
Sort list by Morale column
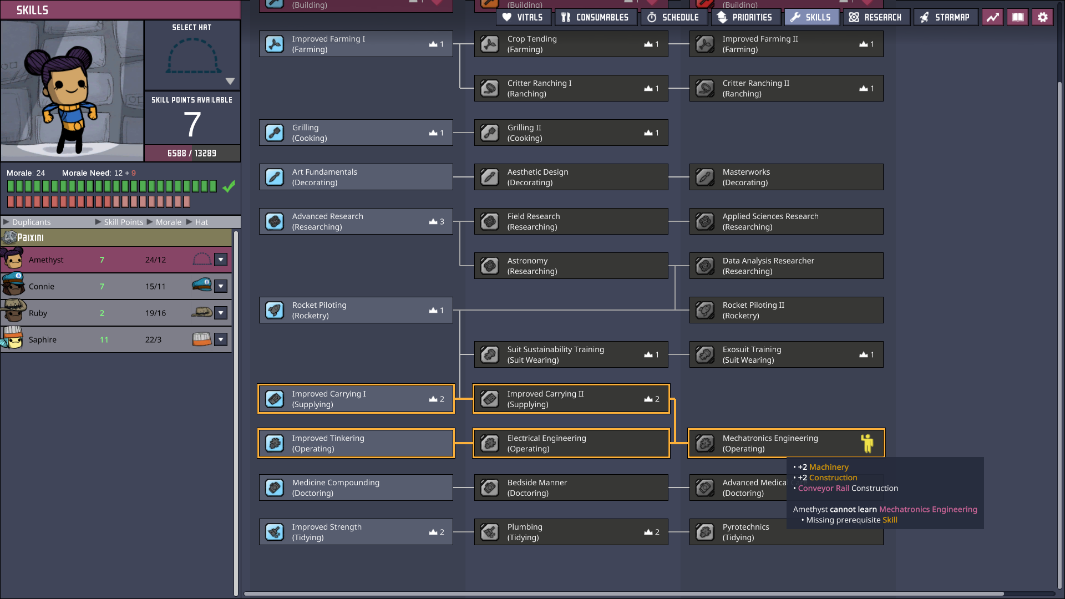(164, 222)
